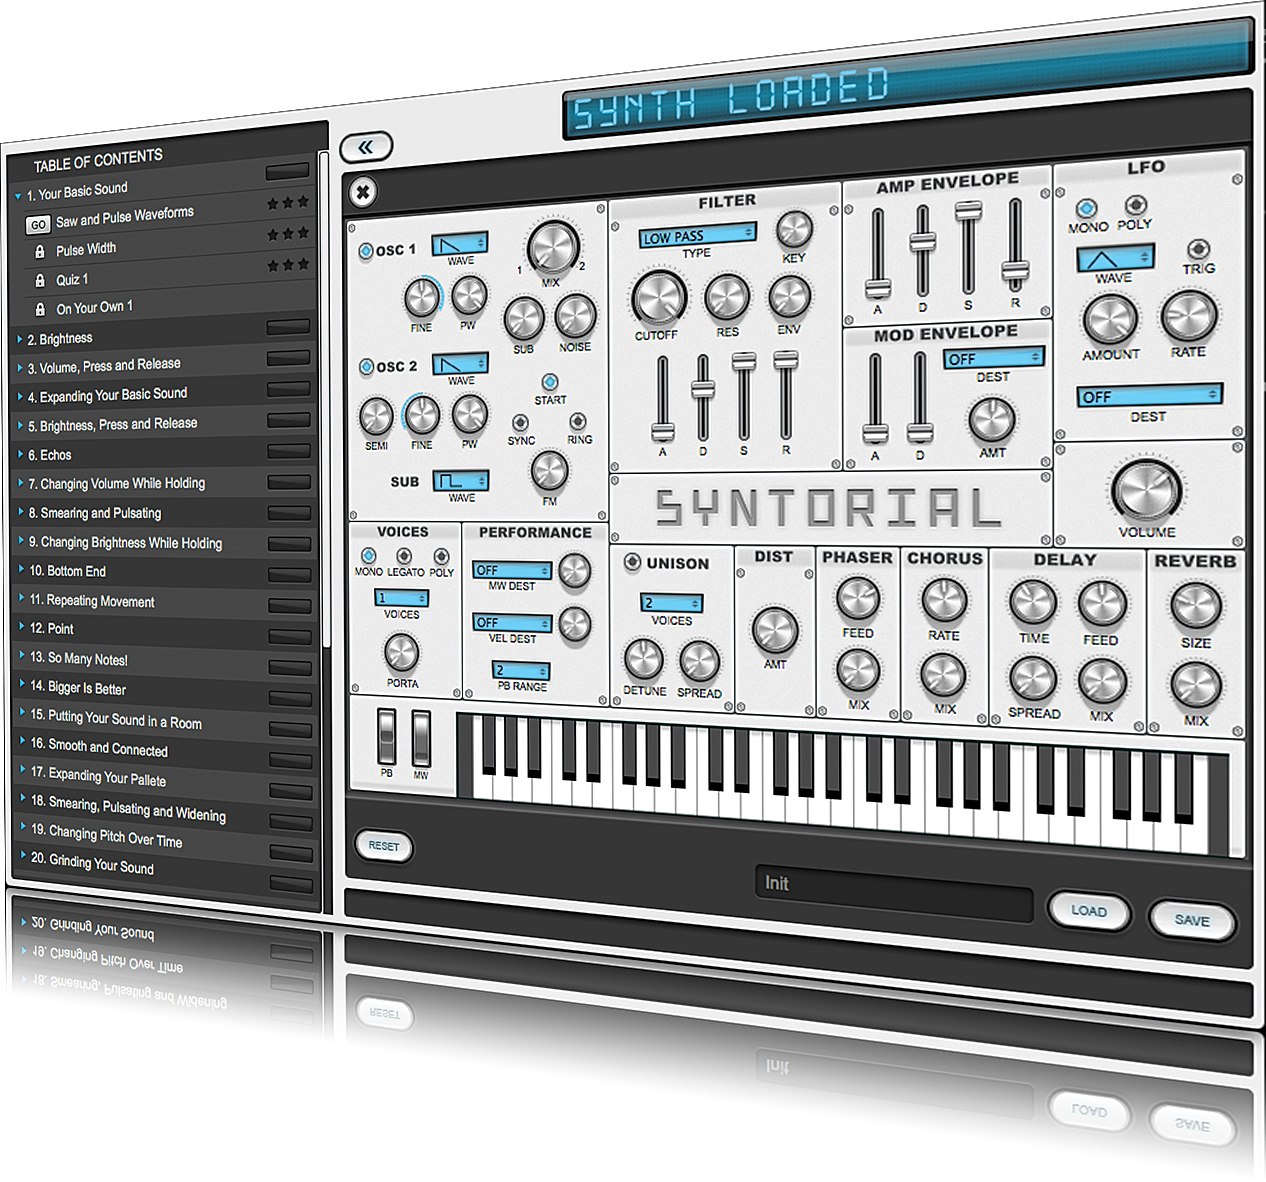Viewport: 1266px width, 1182px height.
Task: Launch the Saw and Pulse Waveforms lesson with GO
Action: coord(38,225)
